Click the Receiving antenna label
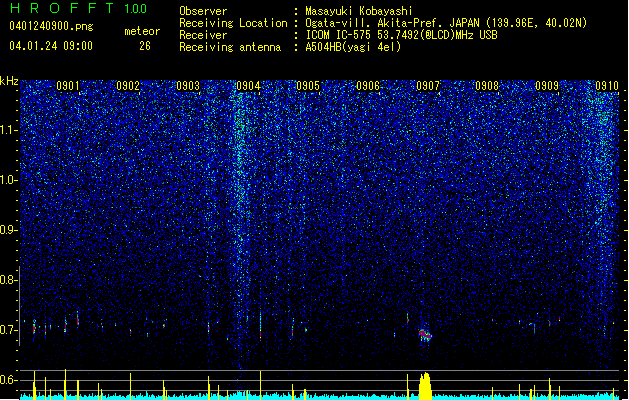This screenshot has width=629, height=400. click(230, 47)
